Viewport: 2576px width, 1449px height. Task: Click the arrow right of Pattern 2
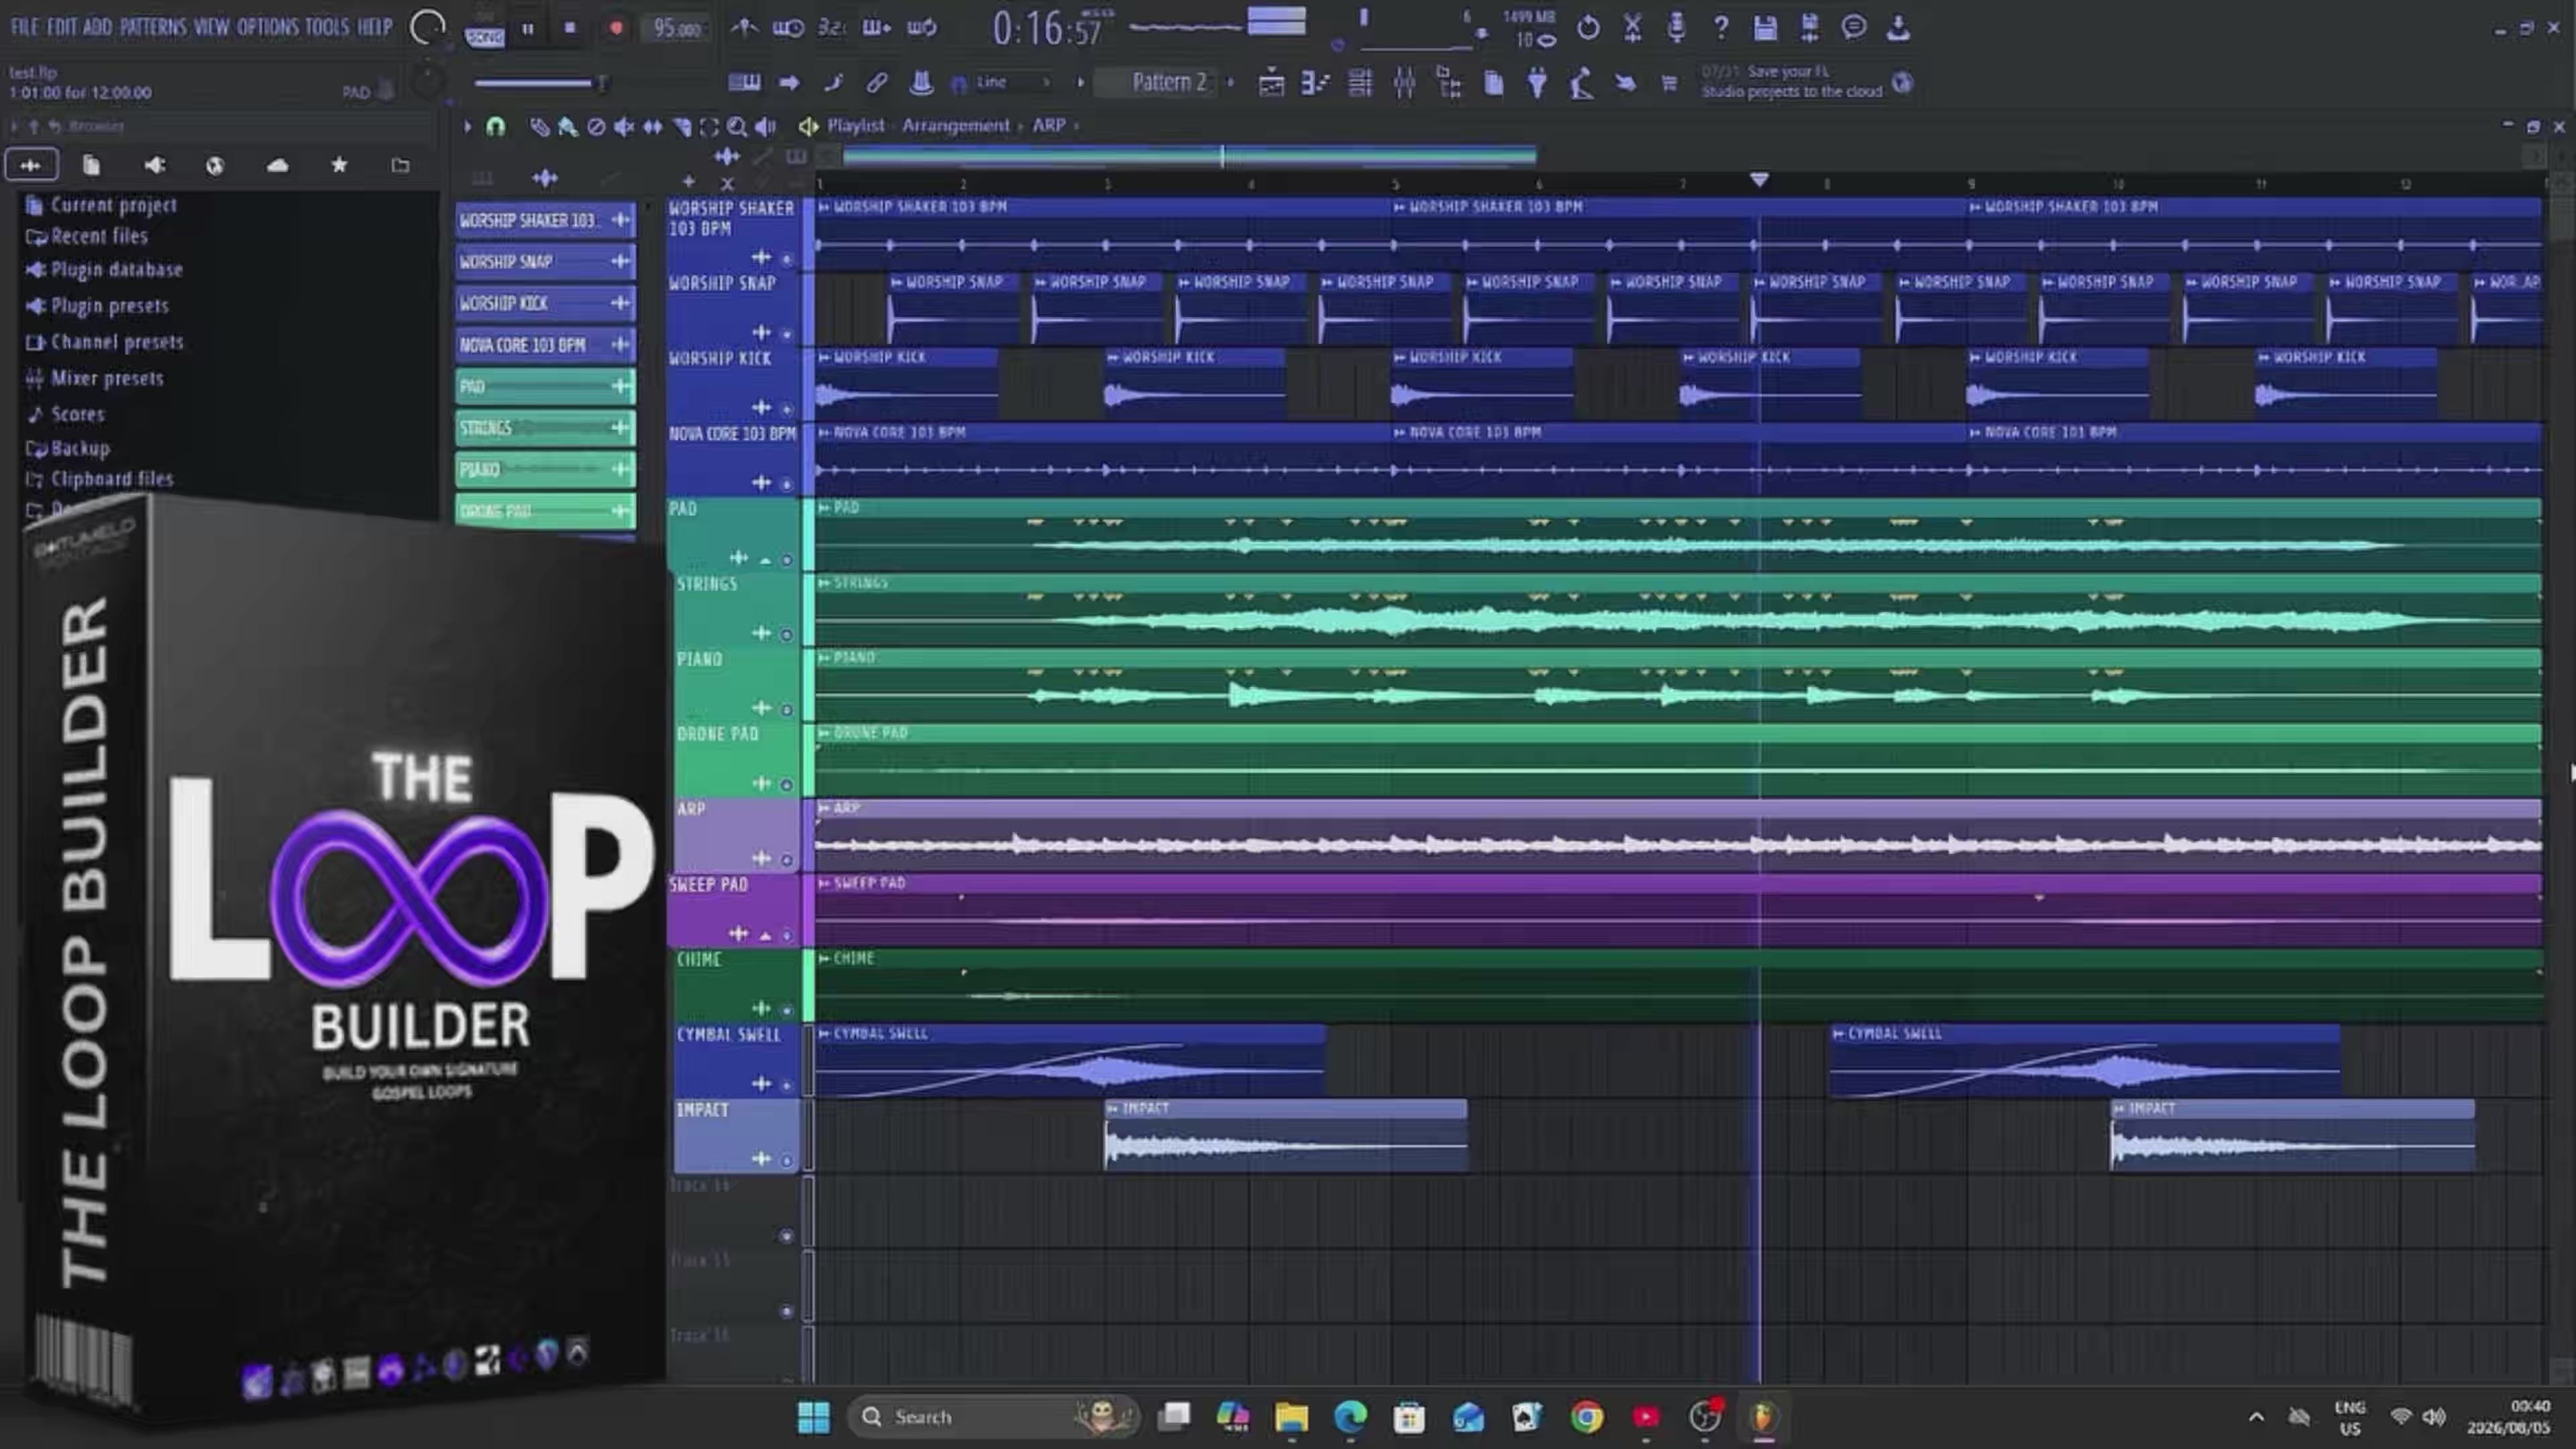tap(1231, 83)
